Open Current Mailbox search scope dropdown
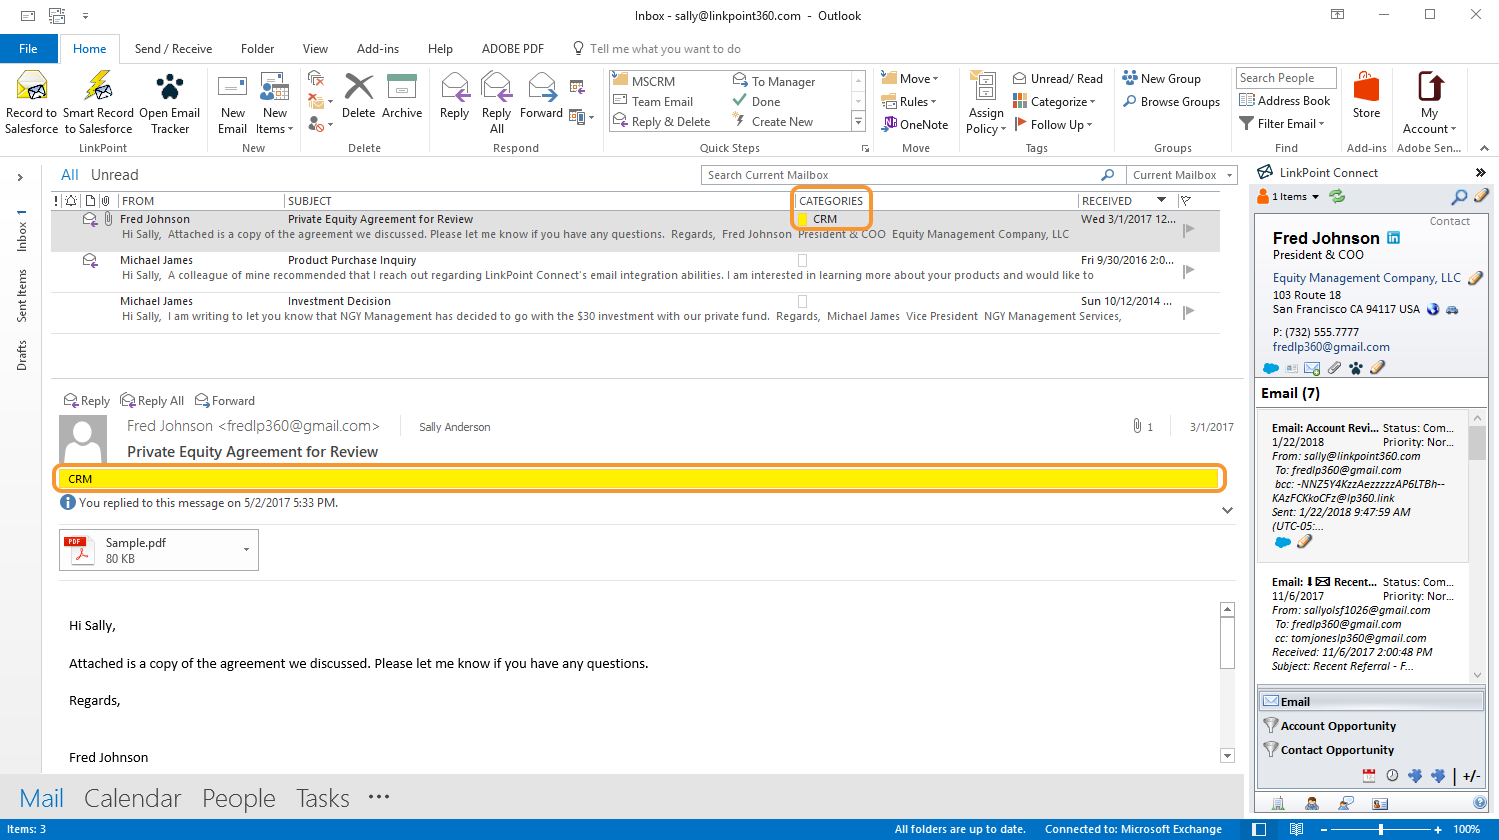The width and height of the screenshot is (1499, 840). tap(1182, 175)
